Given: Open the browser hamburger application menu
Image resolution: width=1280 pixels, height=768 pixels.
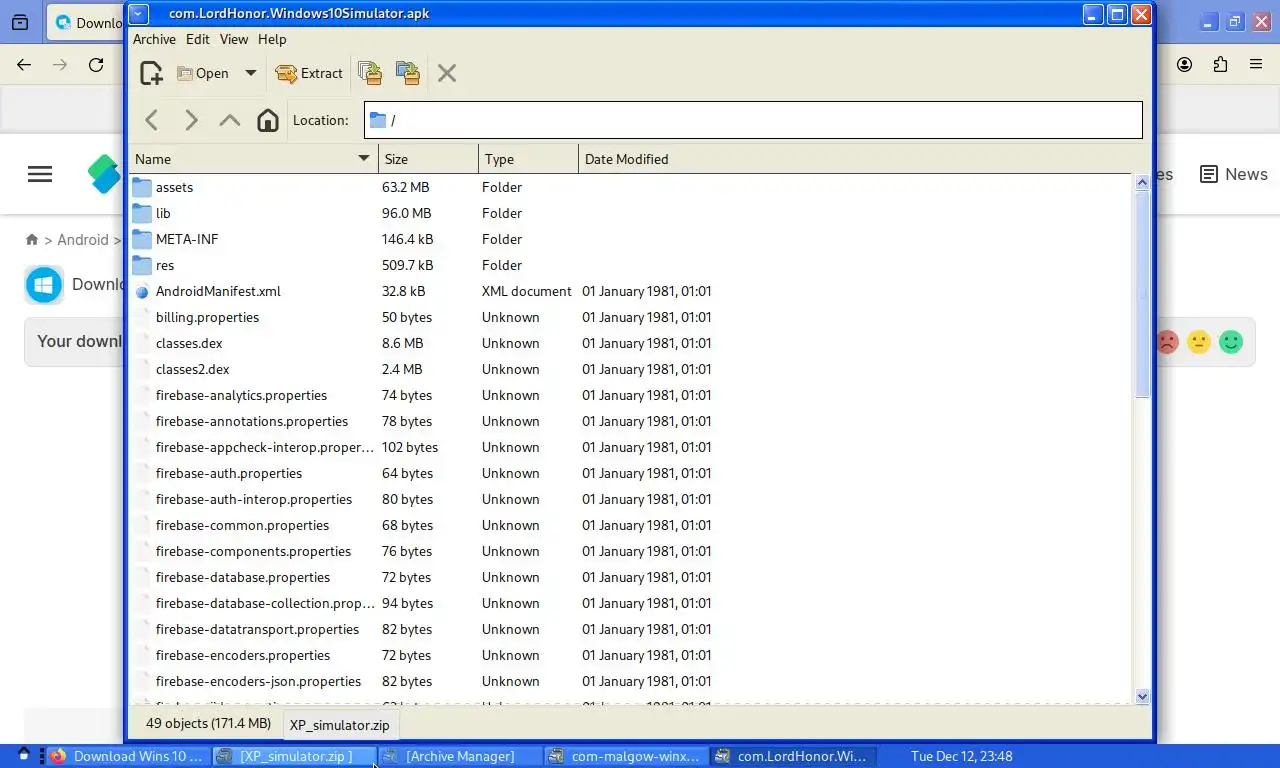Looking at the screenshot, I should [x=1256, y=65].
